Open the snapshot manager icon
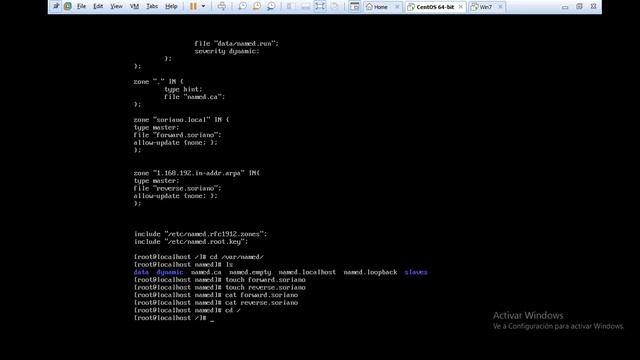Screen dimensions: 640x360 tap(271, 7)
